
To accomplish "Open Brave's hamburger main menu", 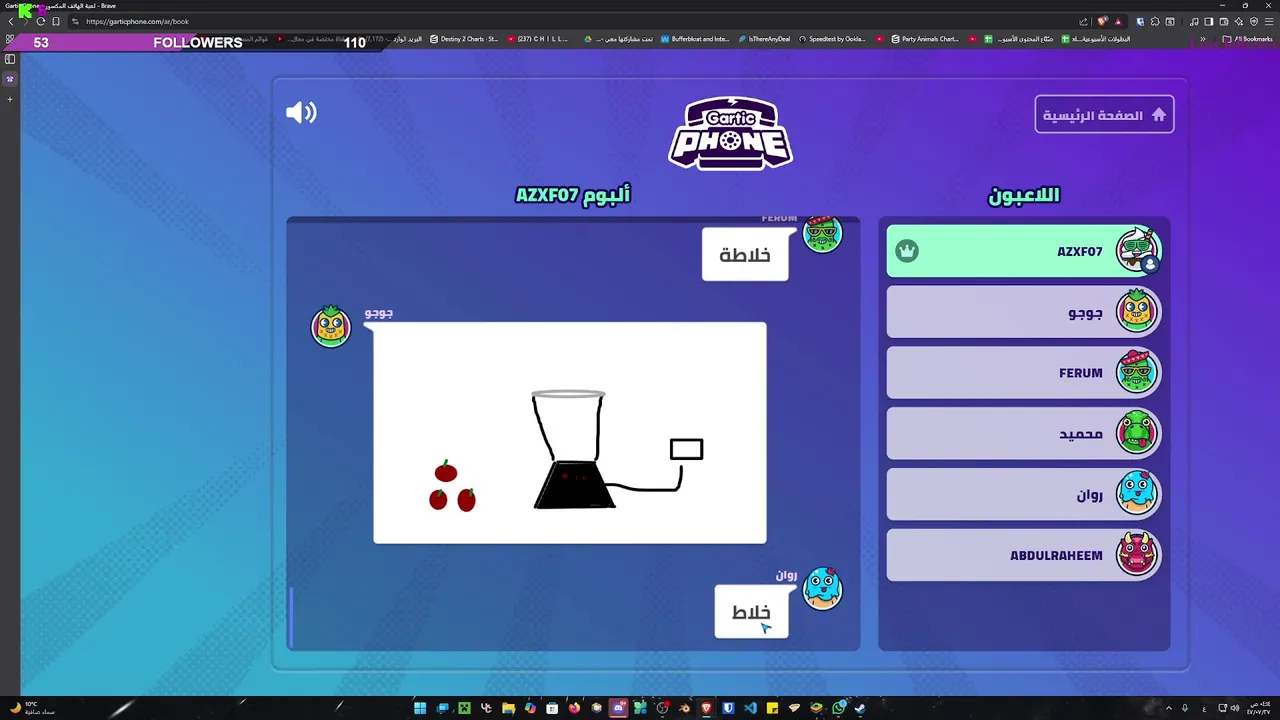I will (1269, 22).
